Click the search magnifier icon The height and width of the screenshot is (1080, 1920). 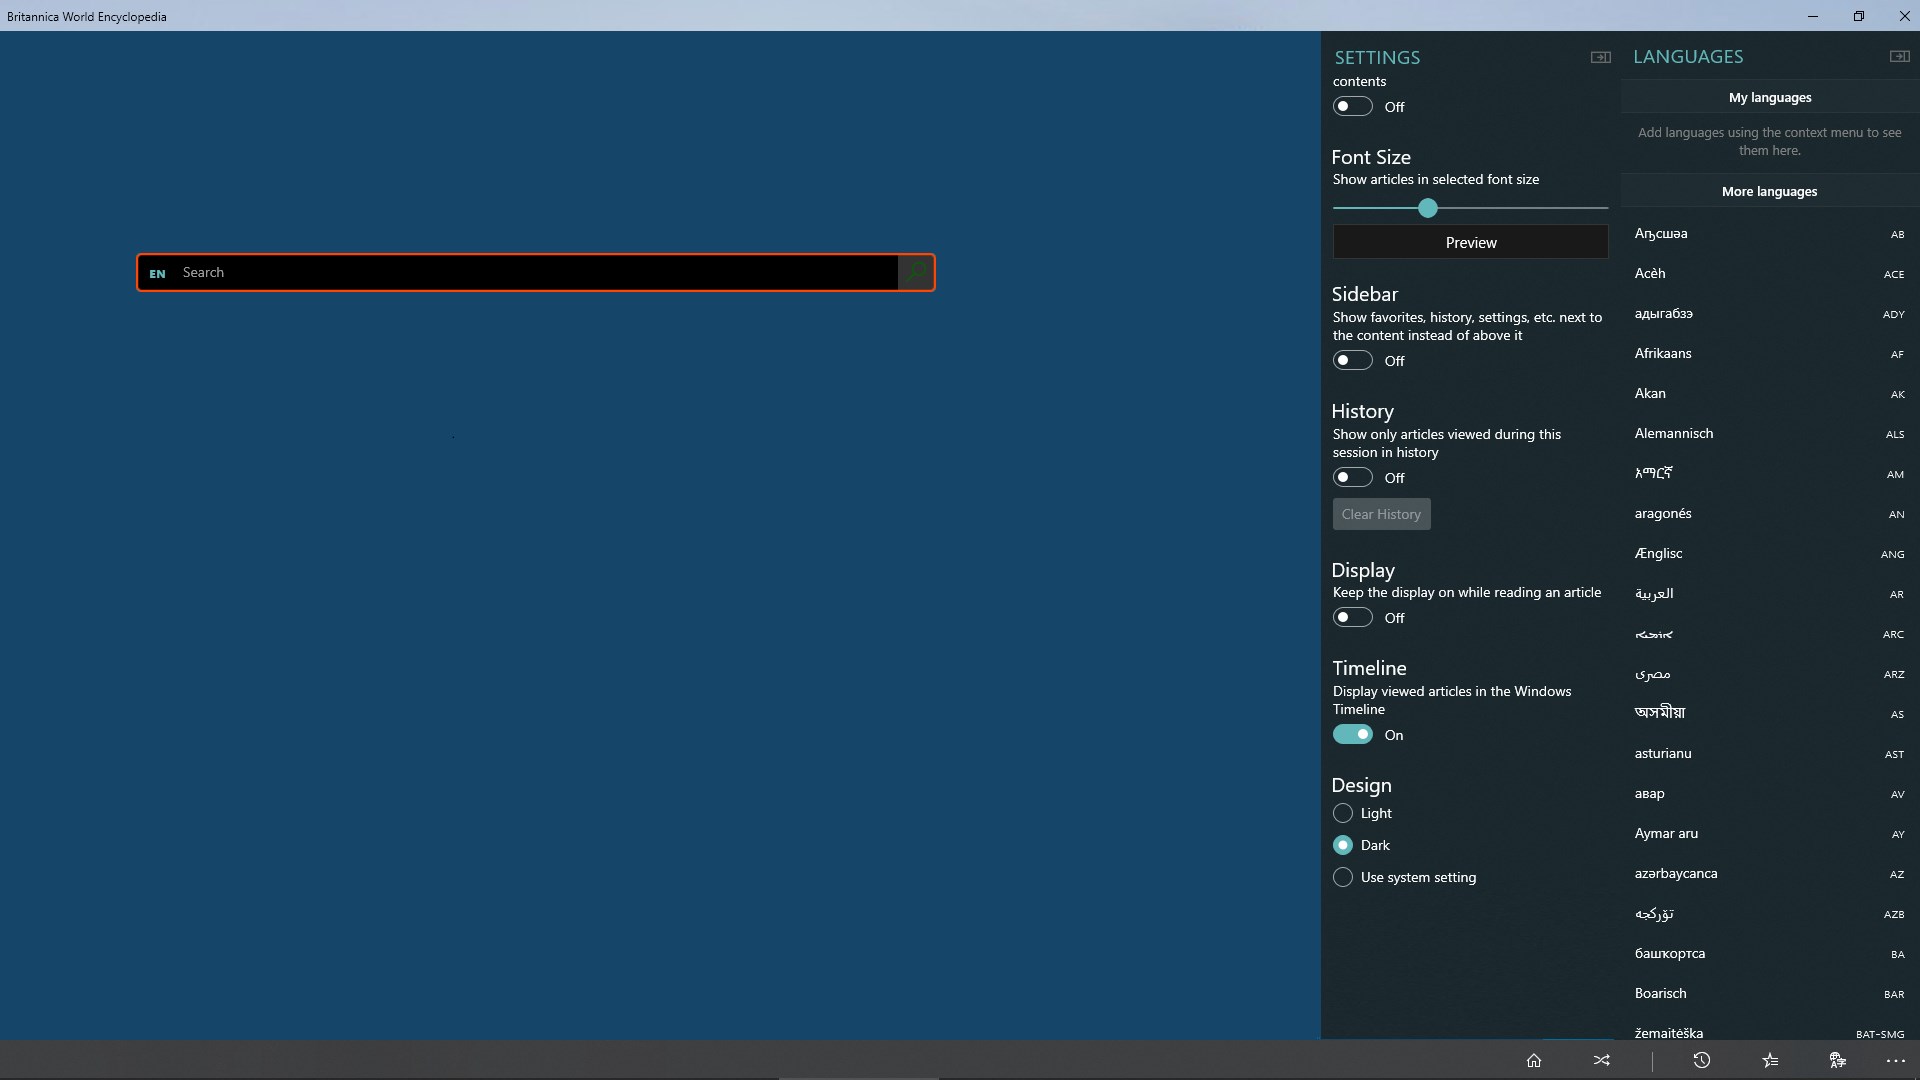pos(916,272)
